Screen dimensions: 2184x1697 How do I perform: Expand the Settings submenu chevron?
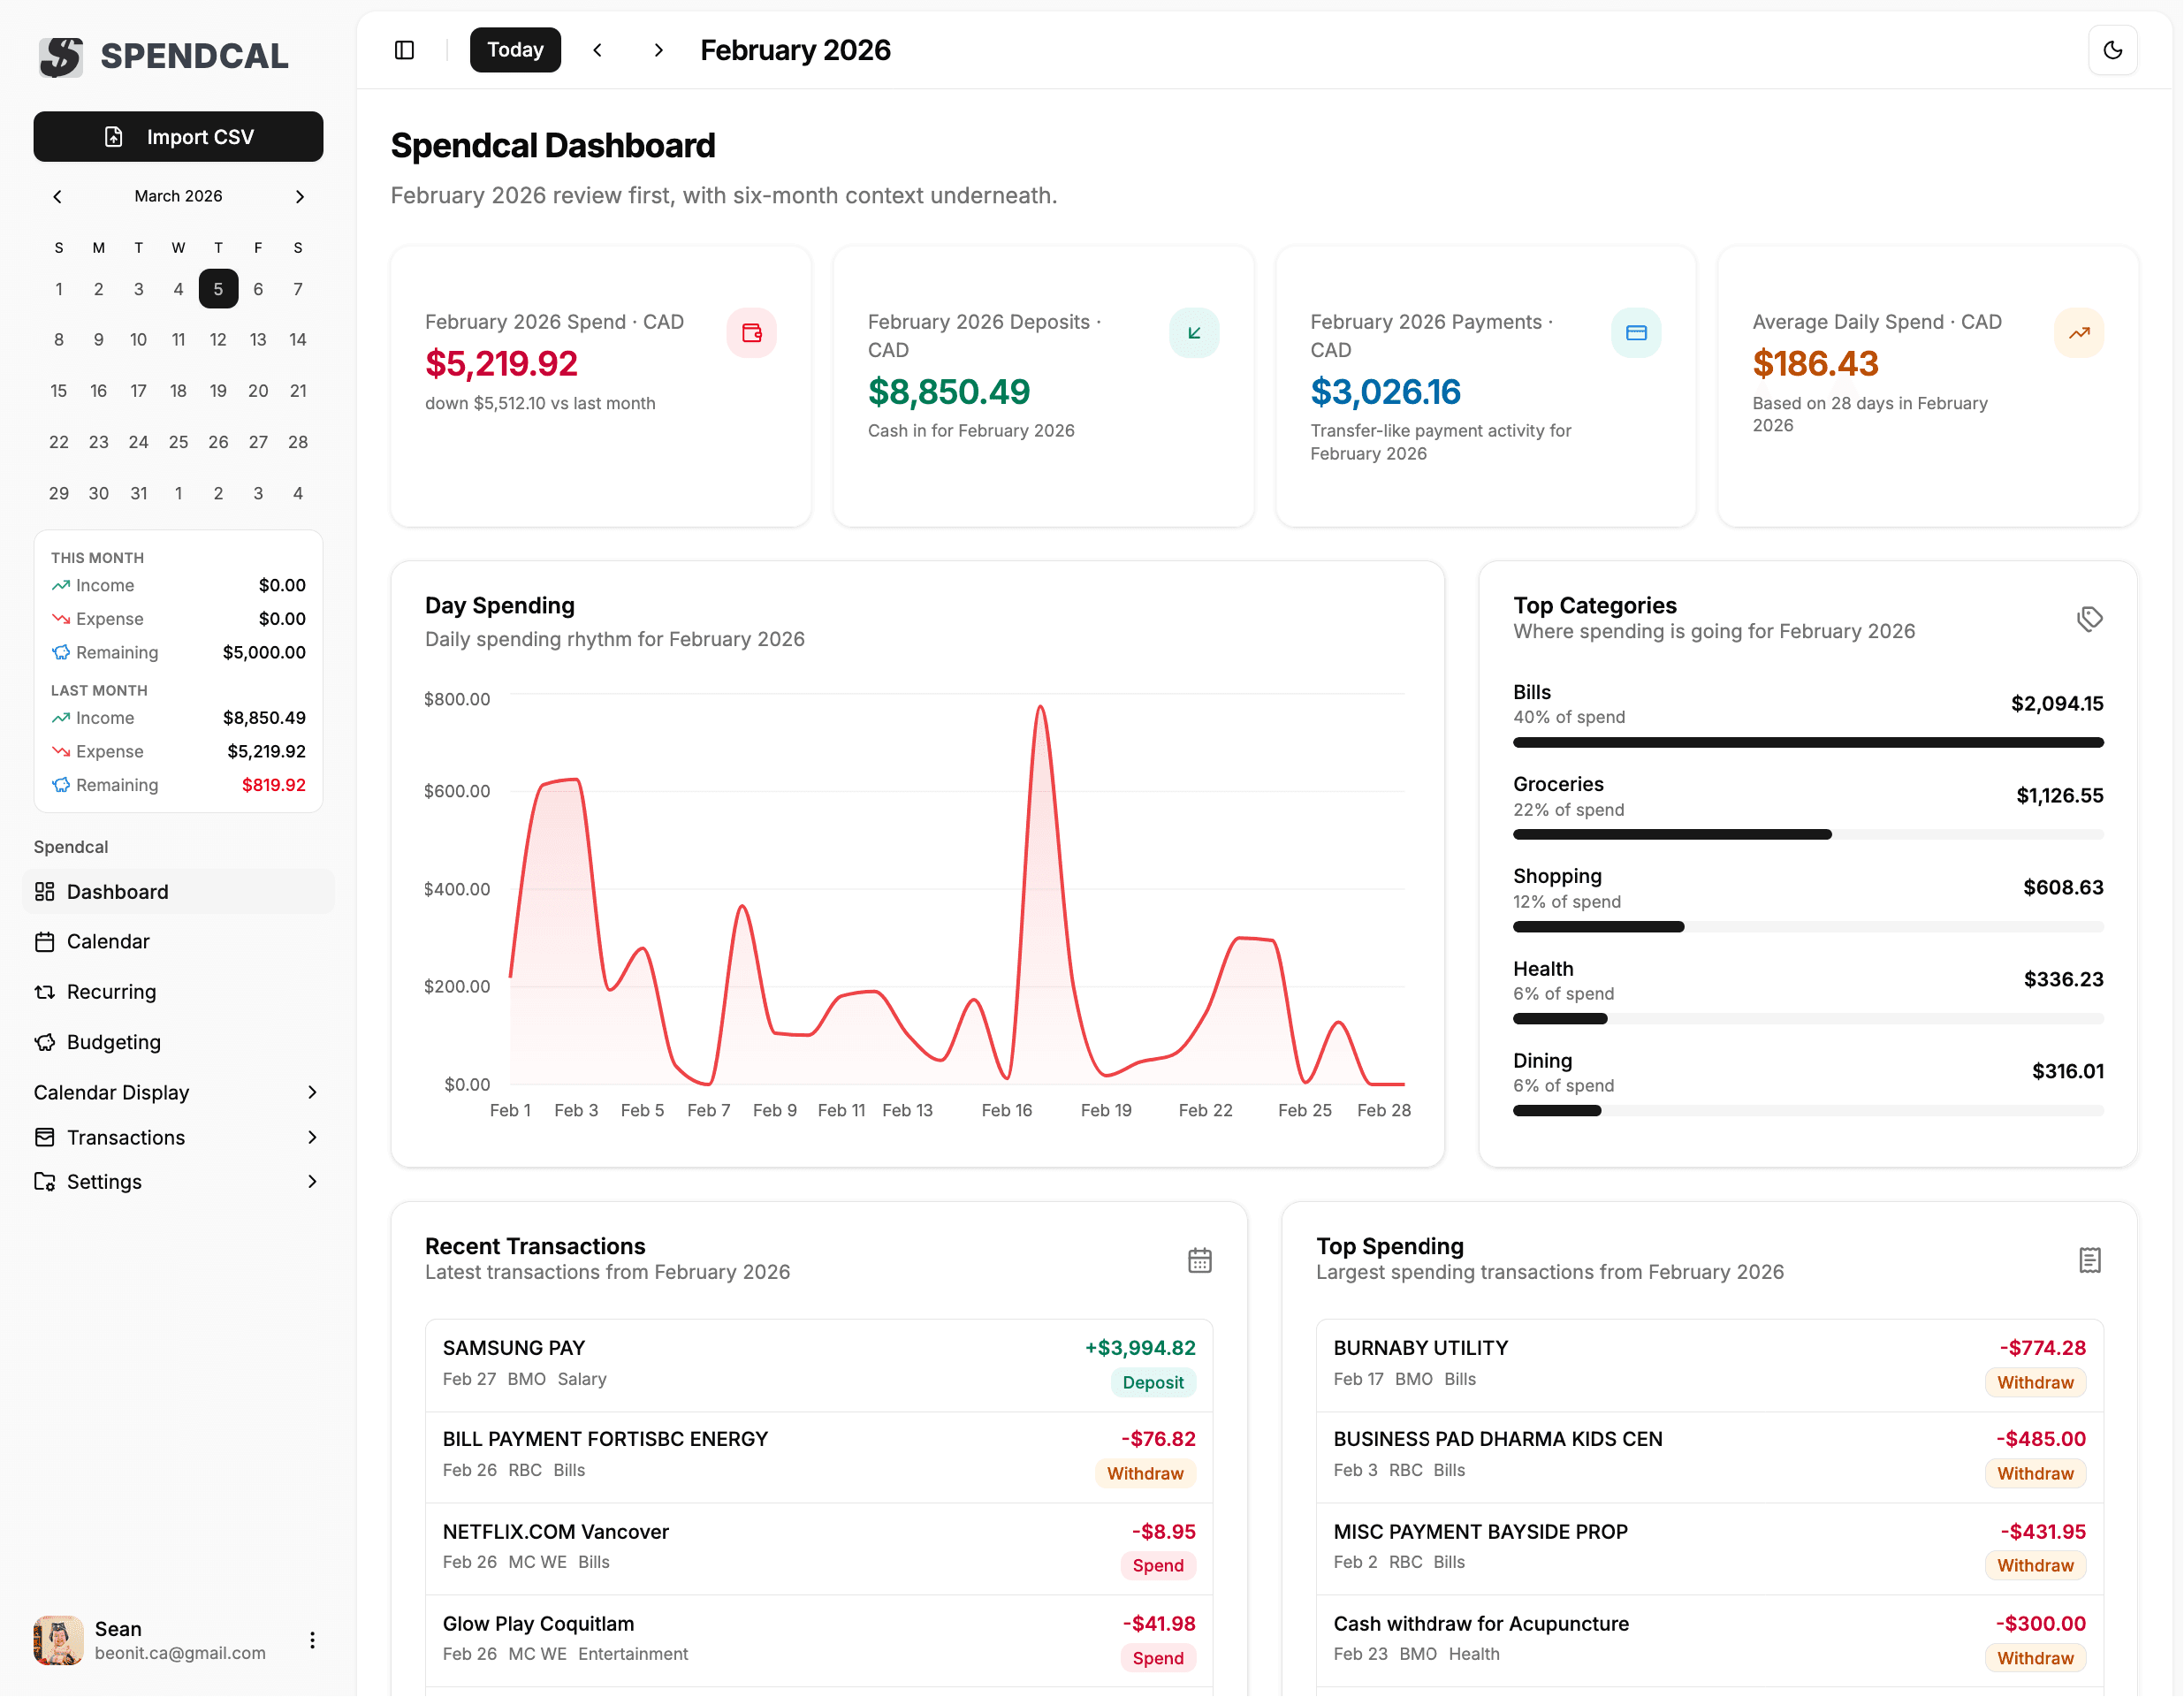tap(312, 1182)
